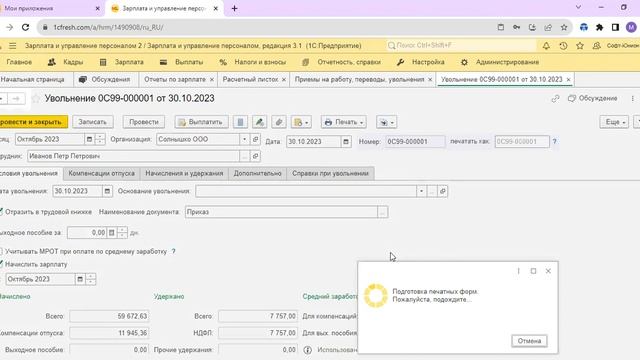Image resolution: width=640 pixels, height=360 pixels.
Task: Open calendar for Дата увольнения field
Action: point(107,191)
